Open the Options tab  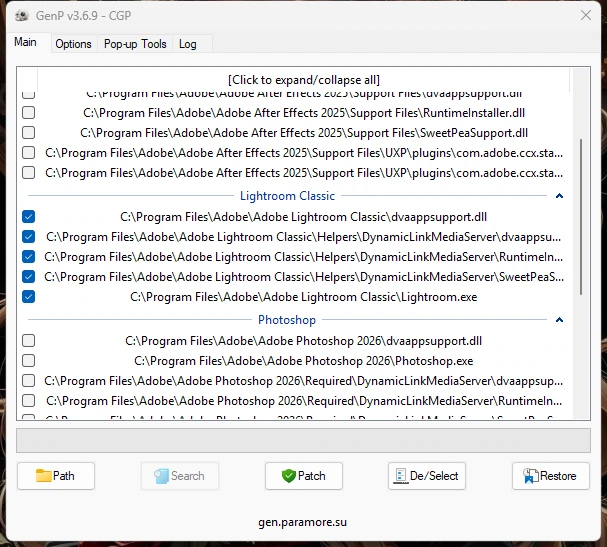pos(73,44)
